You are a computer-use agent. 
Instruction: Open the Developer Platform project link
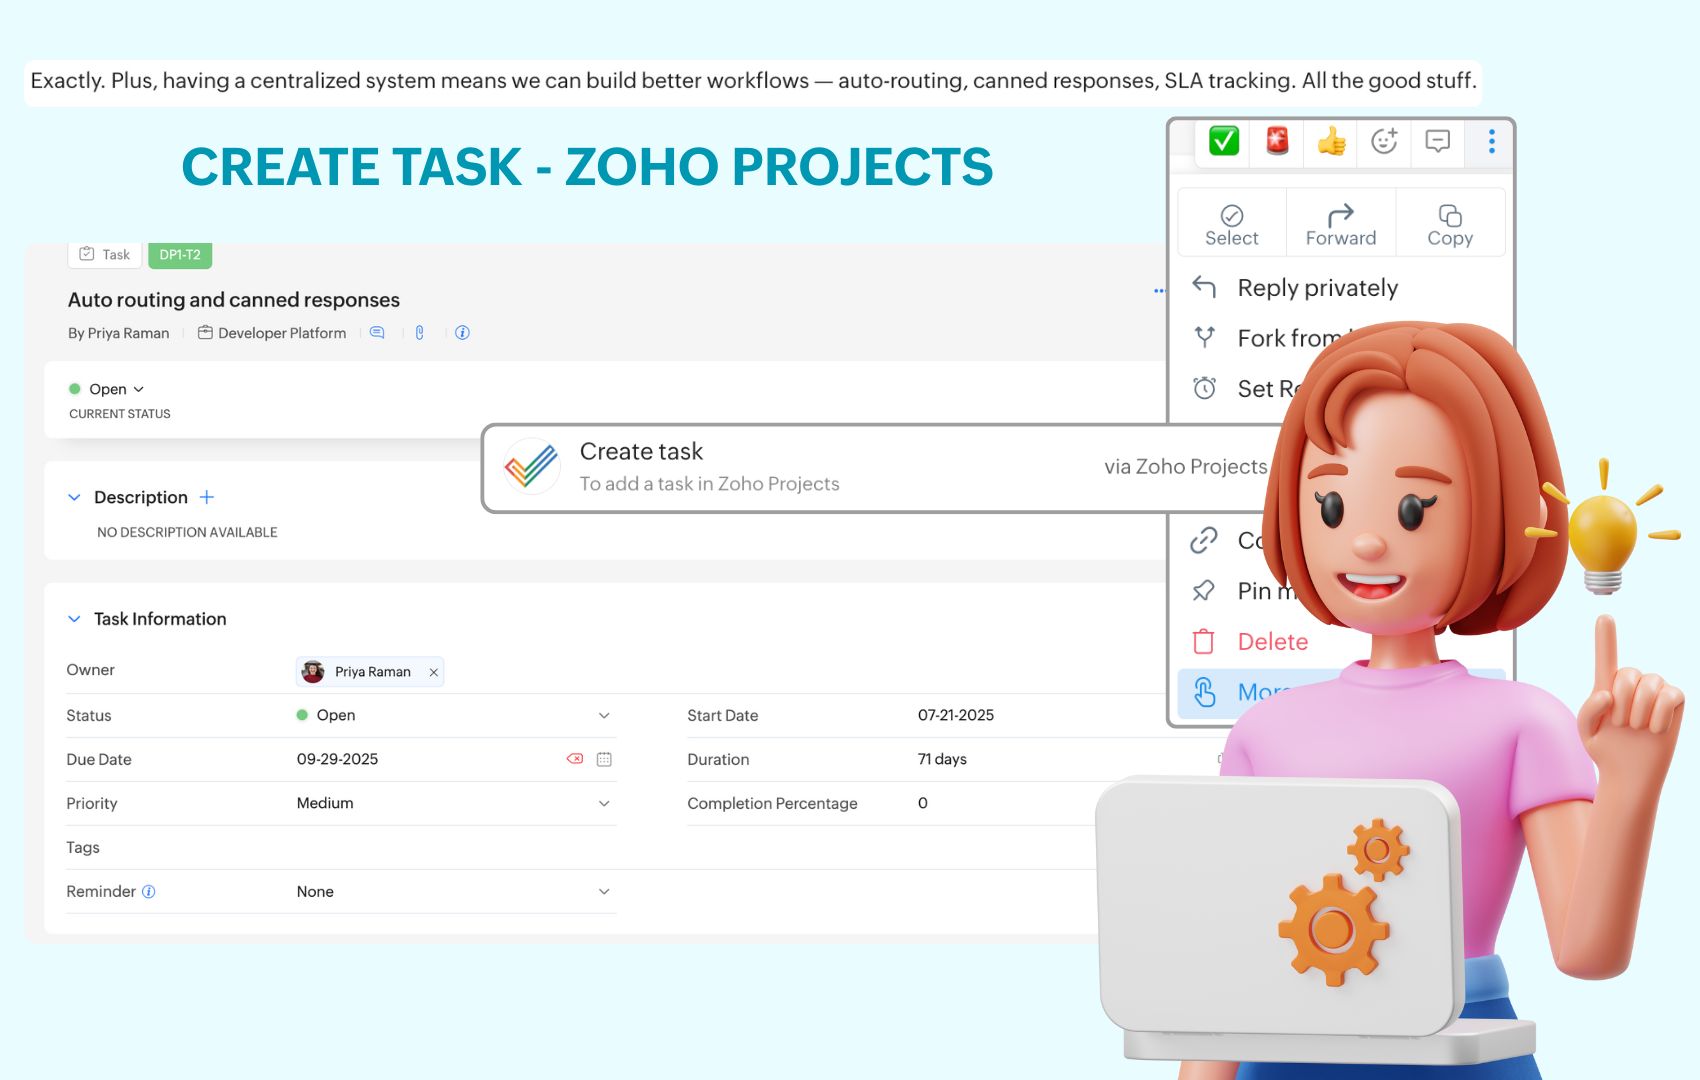pos(272,333)
